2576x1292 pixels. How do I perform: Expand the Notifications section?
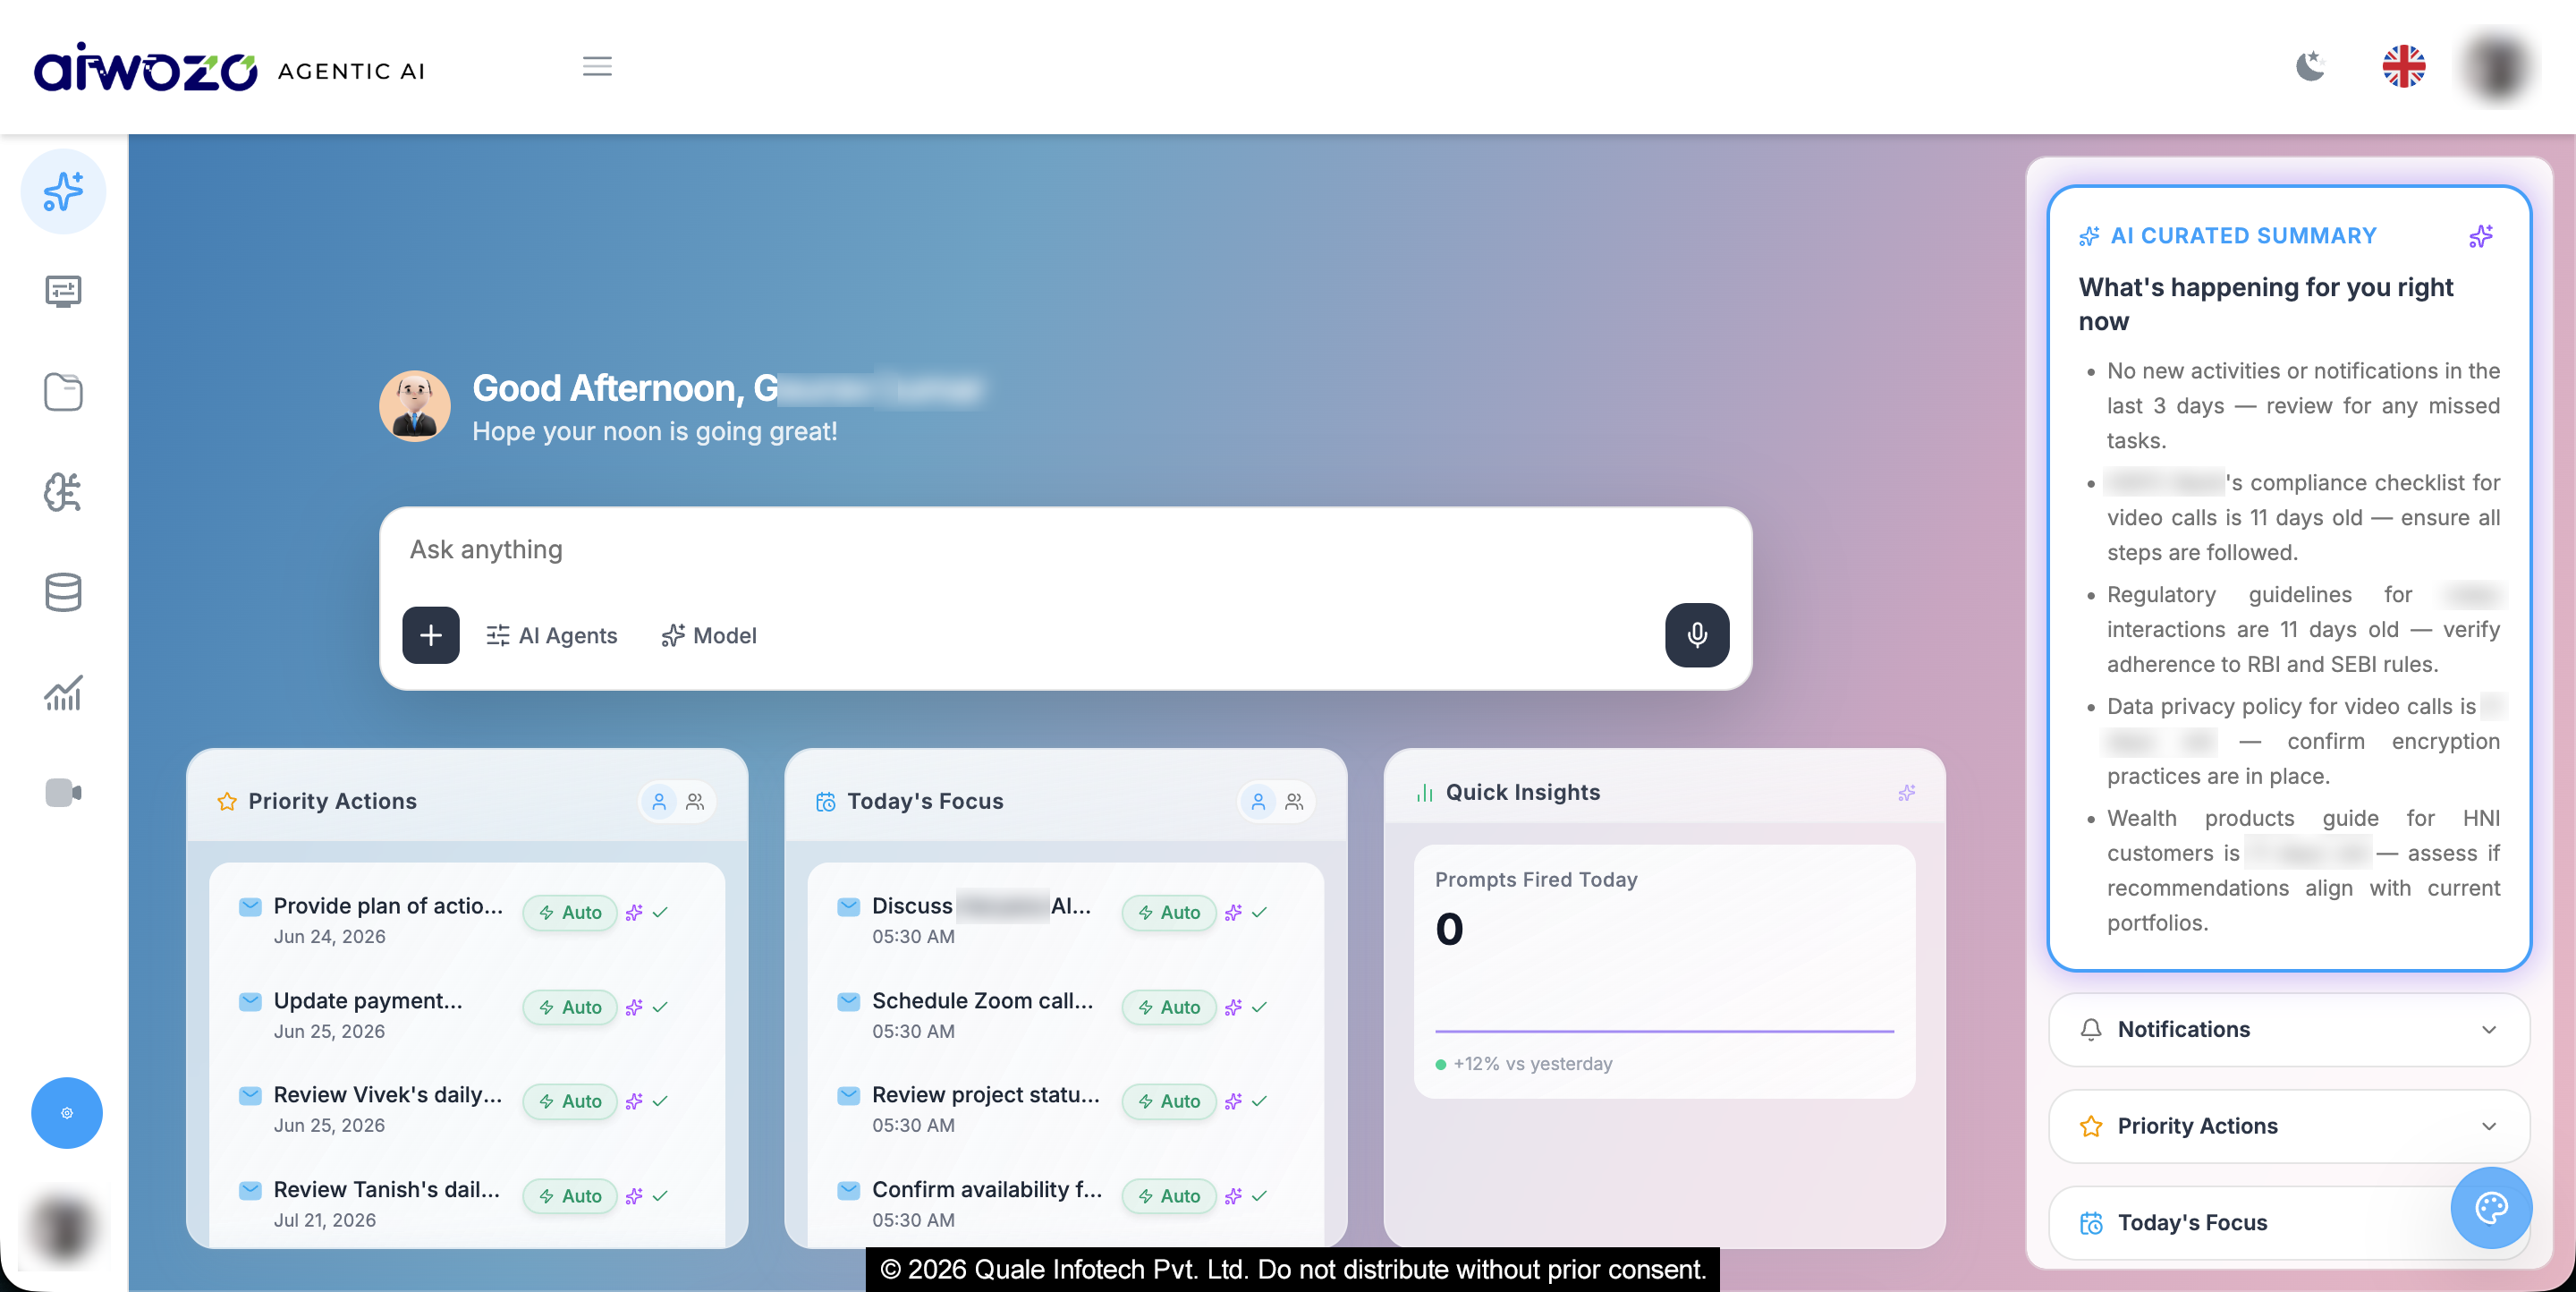point(2288,1030)
